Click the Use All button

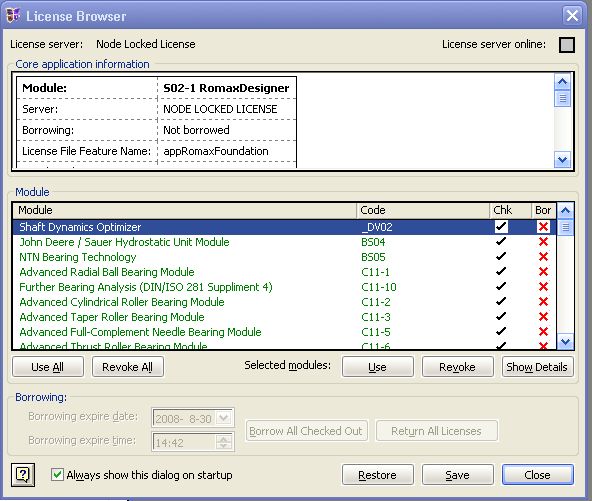tap(48, 367)
